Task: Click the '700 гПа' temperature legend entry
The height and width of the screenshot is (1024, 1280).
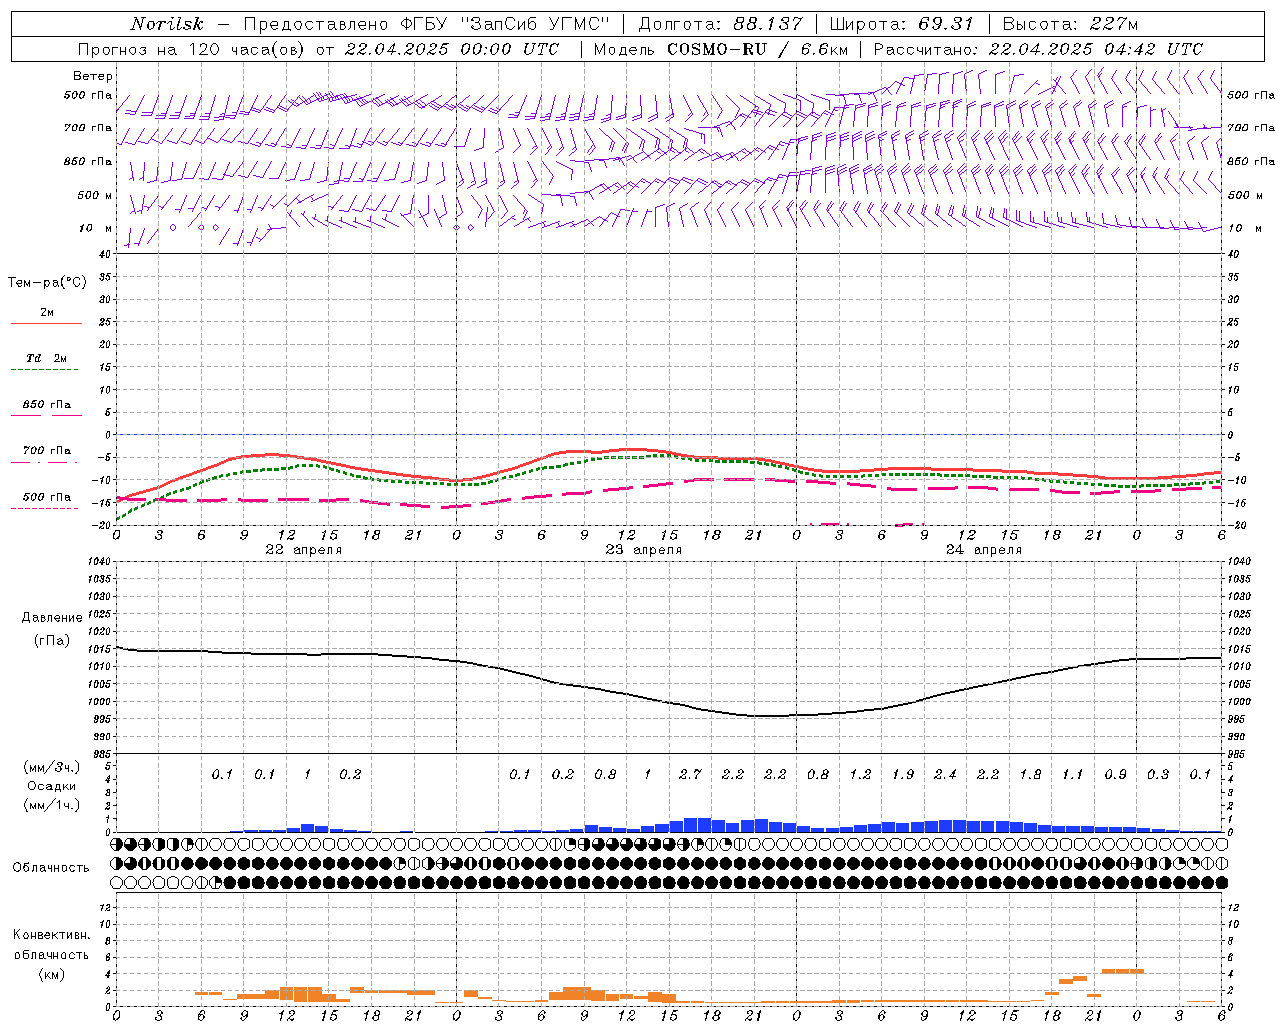Action: [x=47, y=450]
